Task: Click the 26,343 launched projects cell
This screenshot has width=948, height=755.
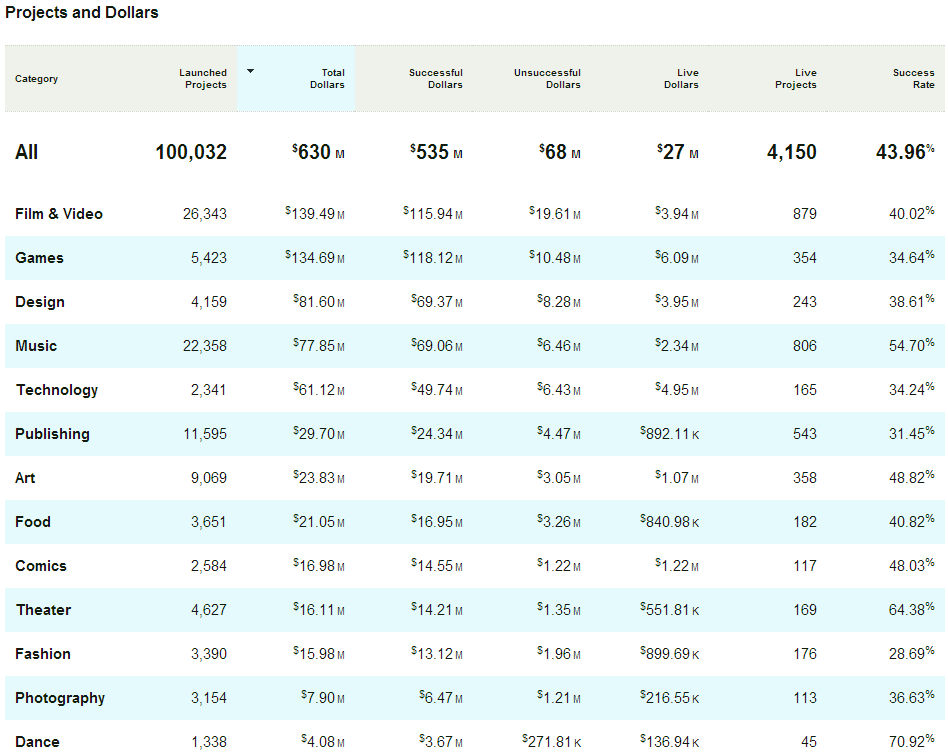Action: tap(205, 214)
